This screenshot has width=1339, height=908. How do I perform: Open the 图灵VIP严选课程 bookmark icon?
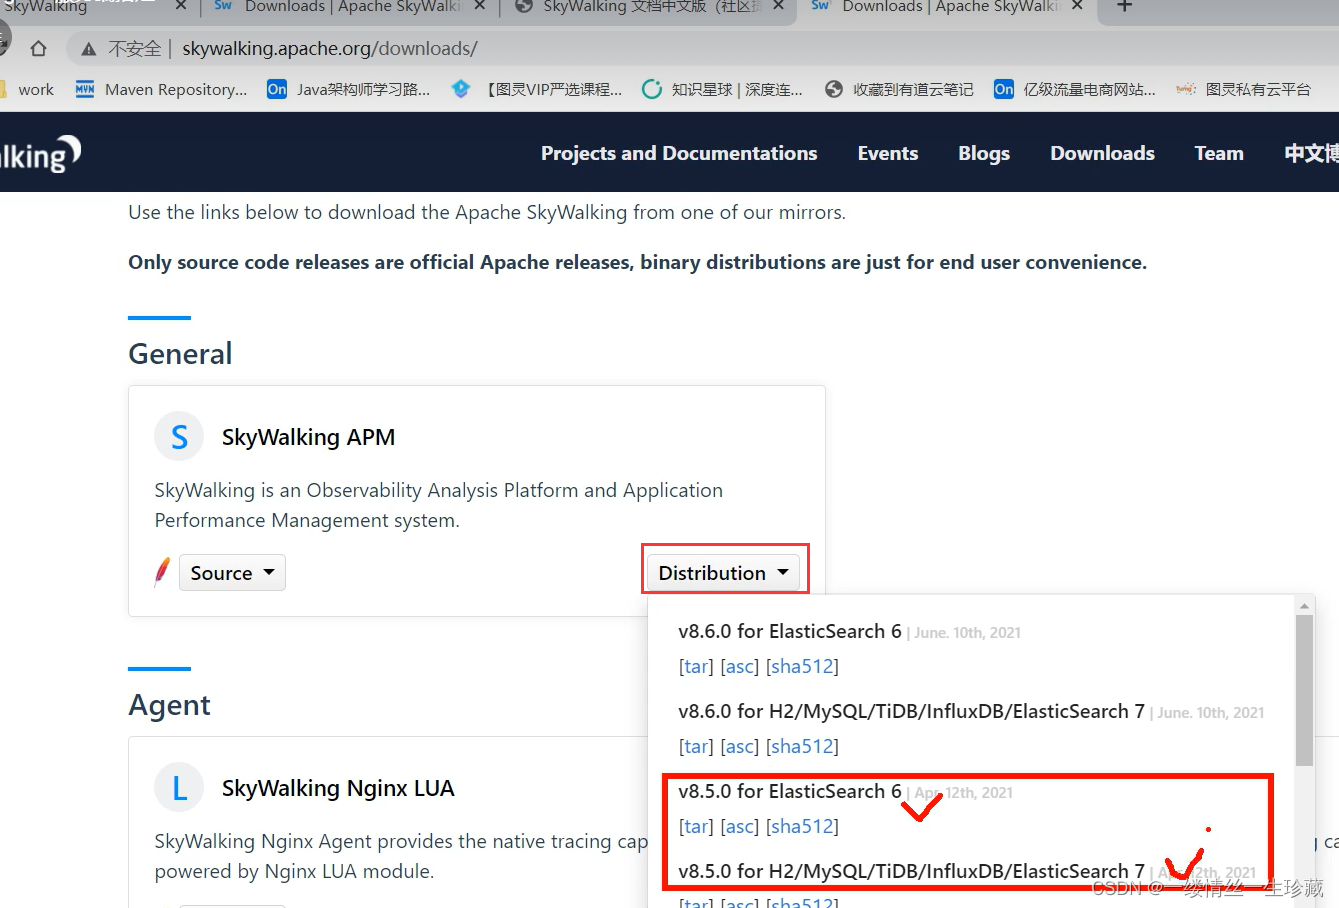(x=461, y=89)
